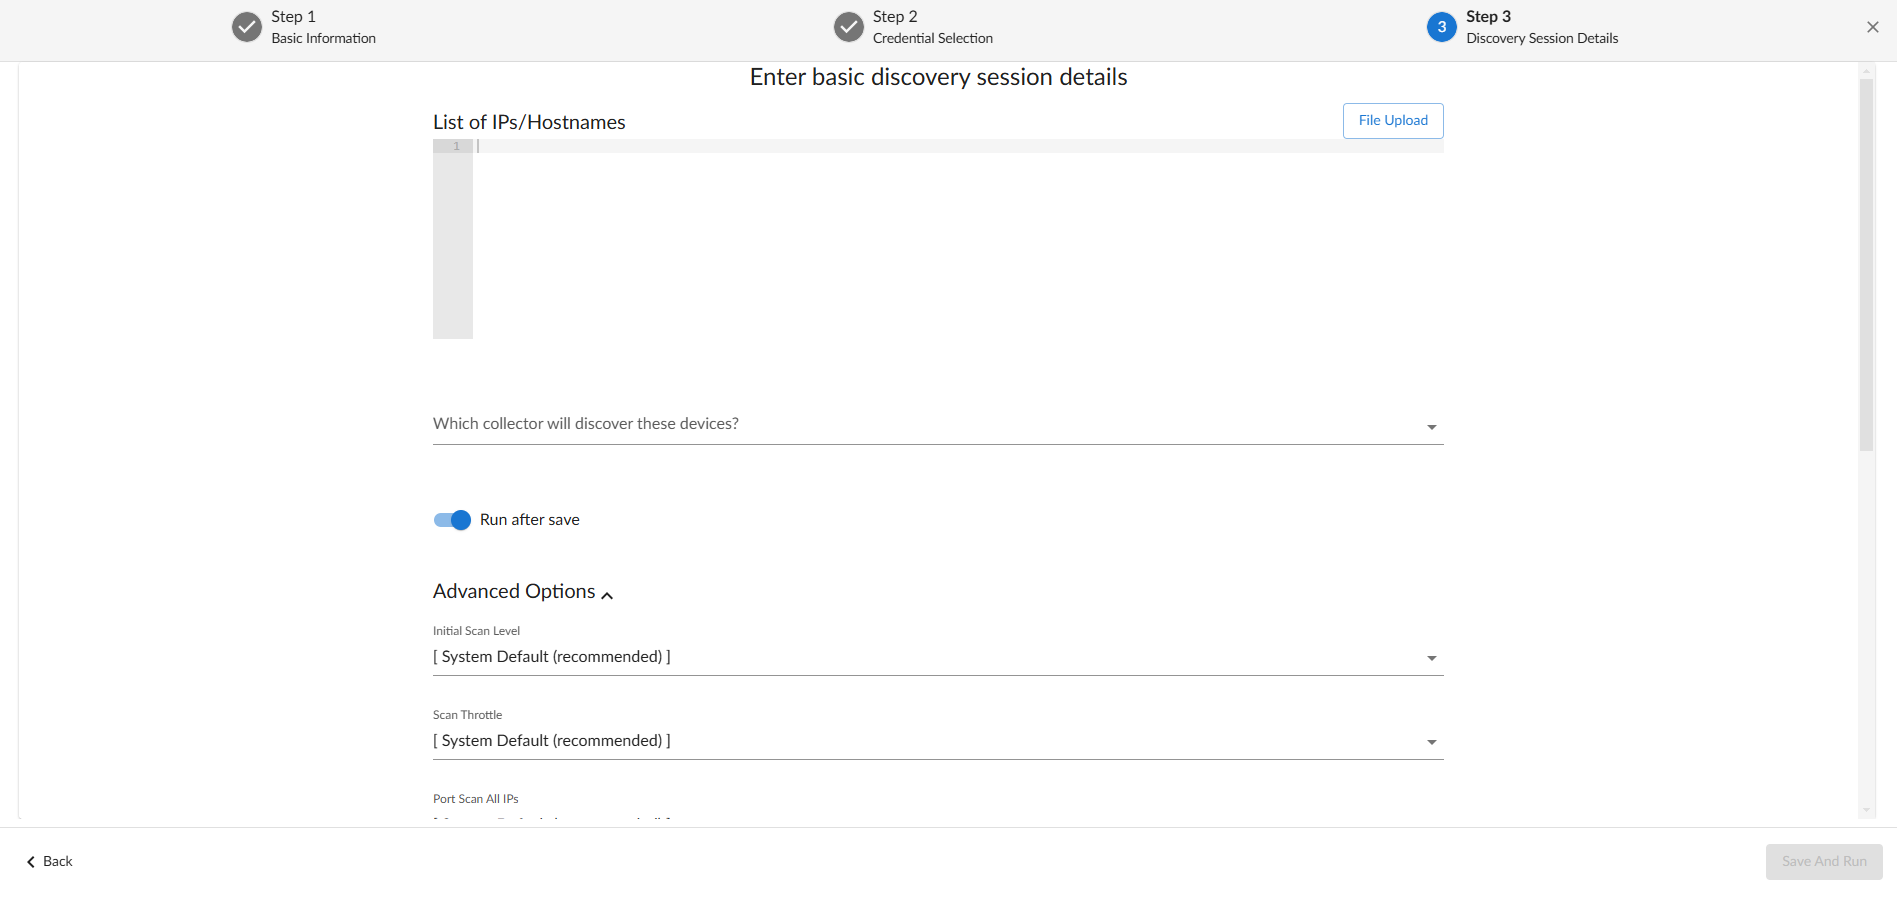Screen dimensions: 1897x899
Task: Click the Step 1 checkmark icon
Action: [247, 27]
